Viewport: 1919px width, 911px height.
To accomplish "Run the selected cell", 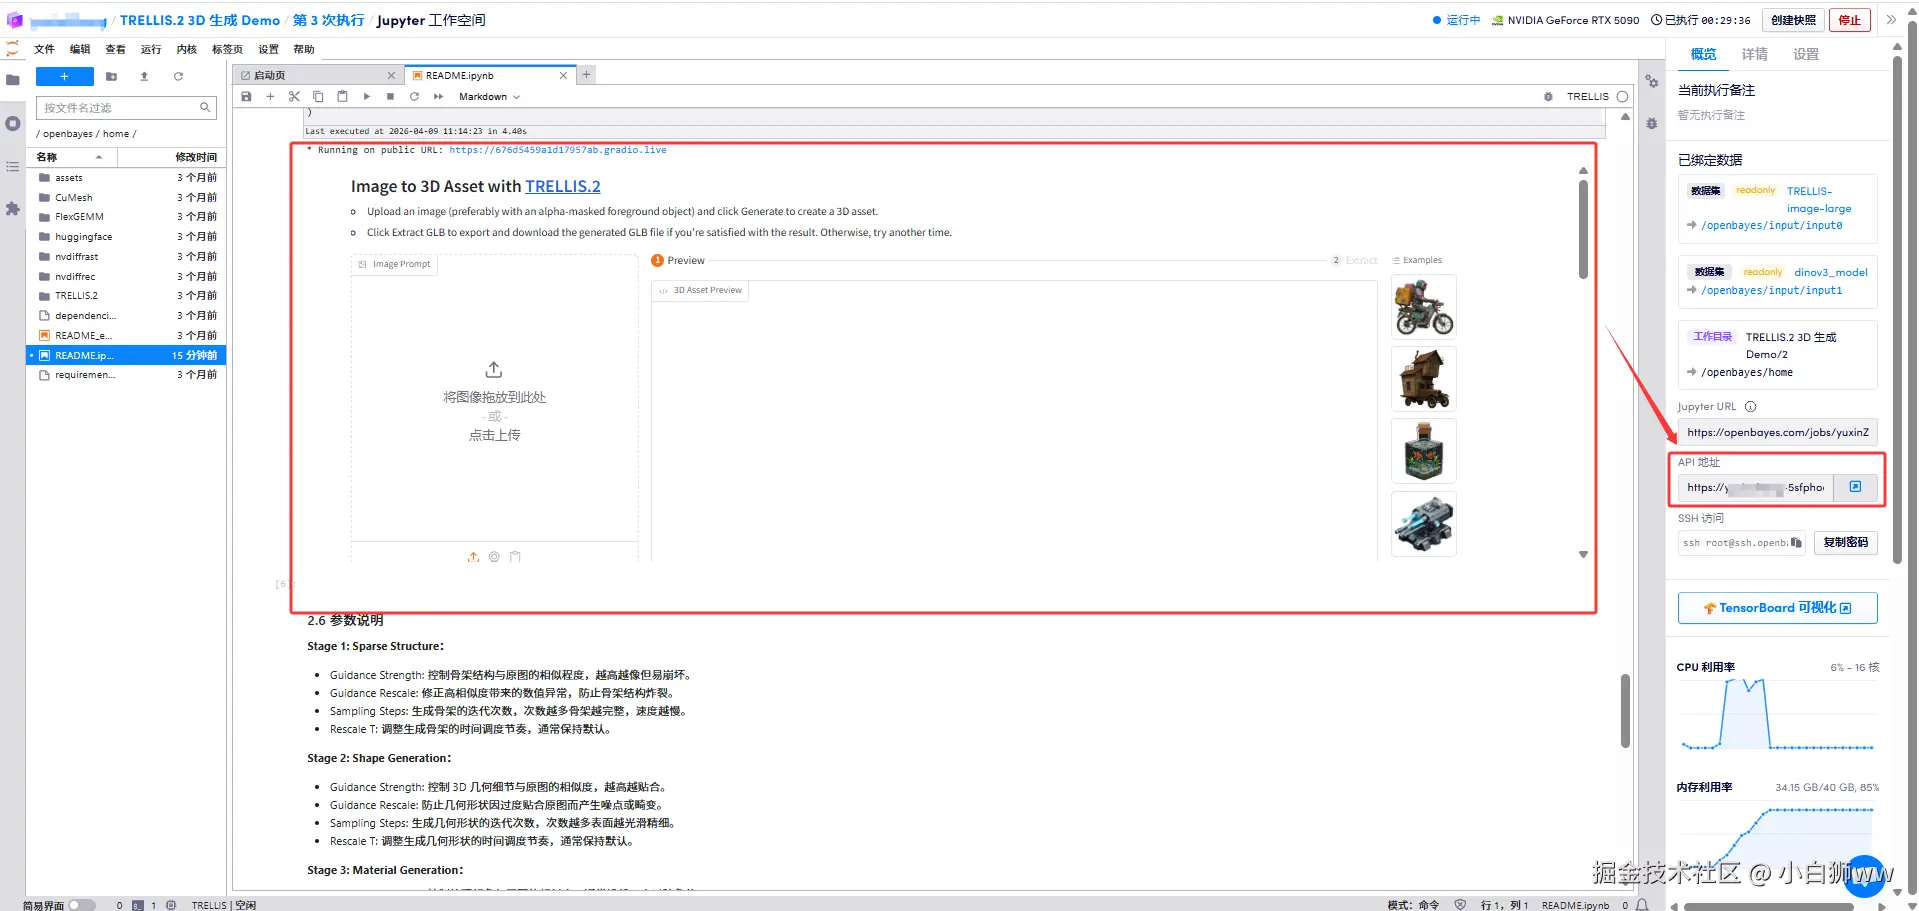I will 366,97.
